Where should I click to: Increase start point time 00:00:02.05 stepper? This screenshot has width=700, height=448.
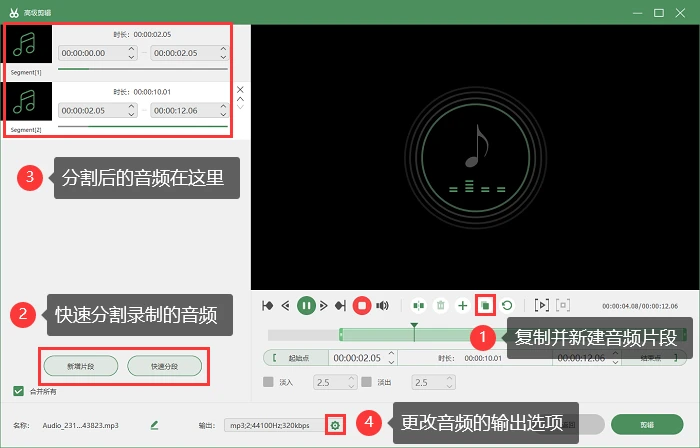(392, 353)
